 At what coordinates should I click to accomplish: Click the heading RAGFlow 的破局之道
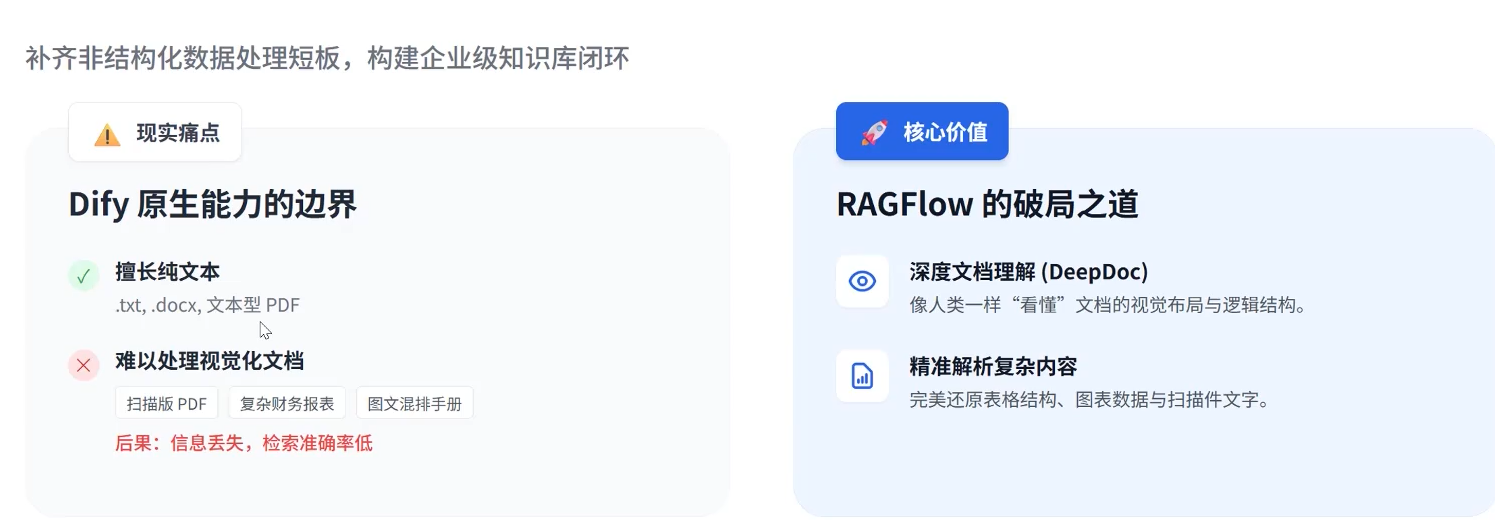tap(988, 204)
